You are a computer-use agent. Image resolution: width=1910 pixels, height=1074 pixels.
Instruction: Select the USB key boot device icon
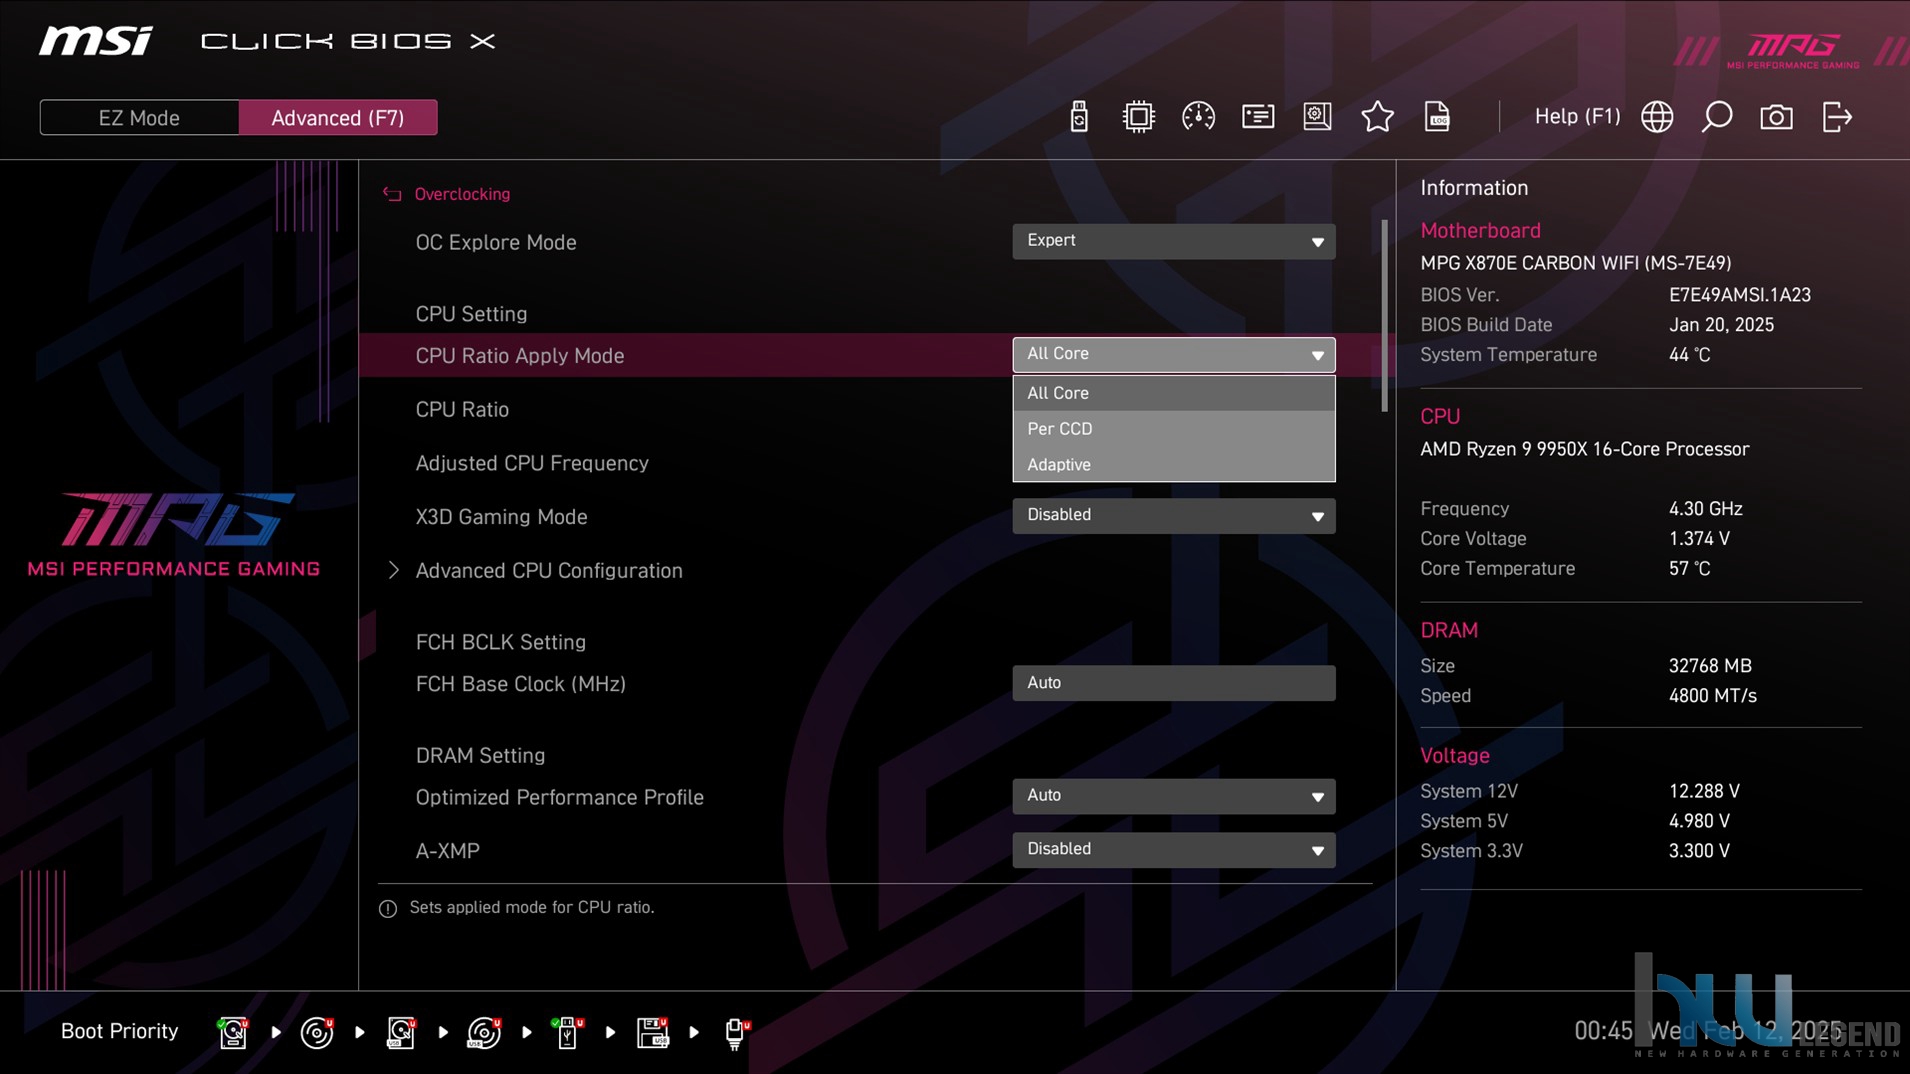[567, 1032]
